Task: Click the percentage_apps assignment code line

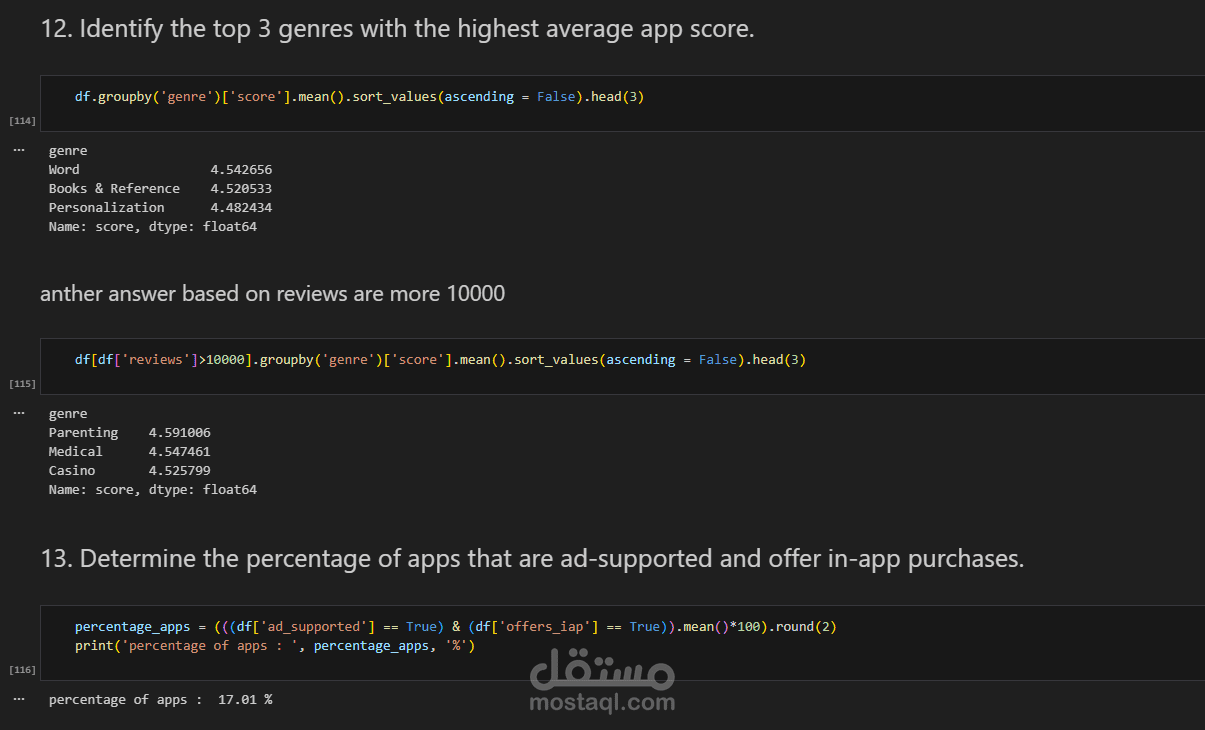Action: (x=455, y=627)
